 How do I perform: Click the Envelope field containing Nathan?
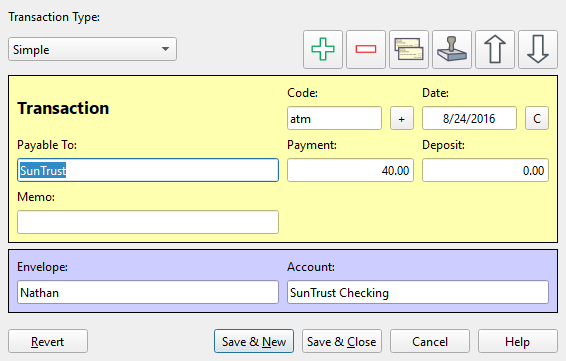click(148, 292)
